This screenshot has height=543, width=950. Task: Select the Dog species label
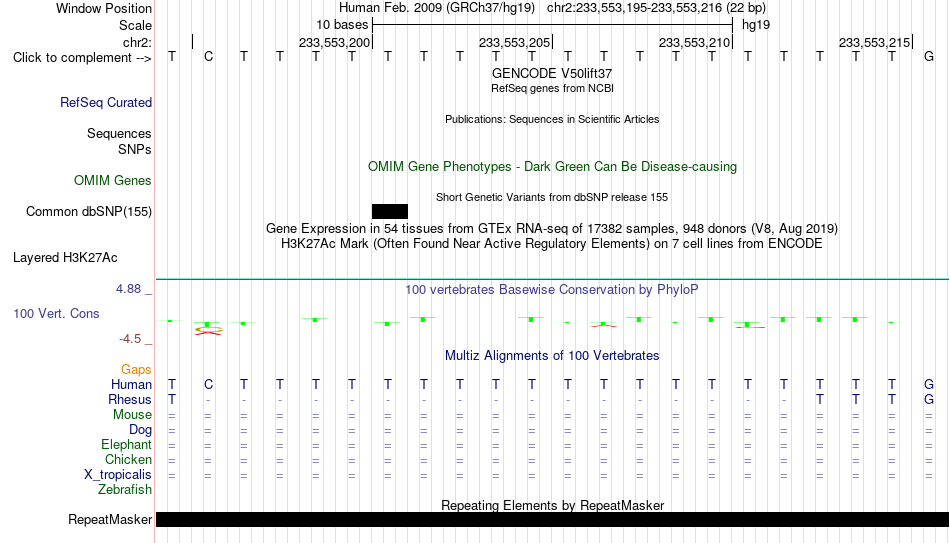click(140, 430)
